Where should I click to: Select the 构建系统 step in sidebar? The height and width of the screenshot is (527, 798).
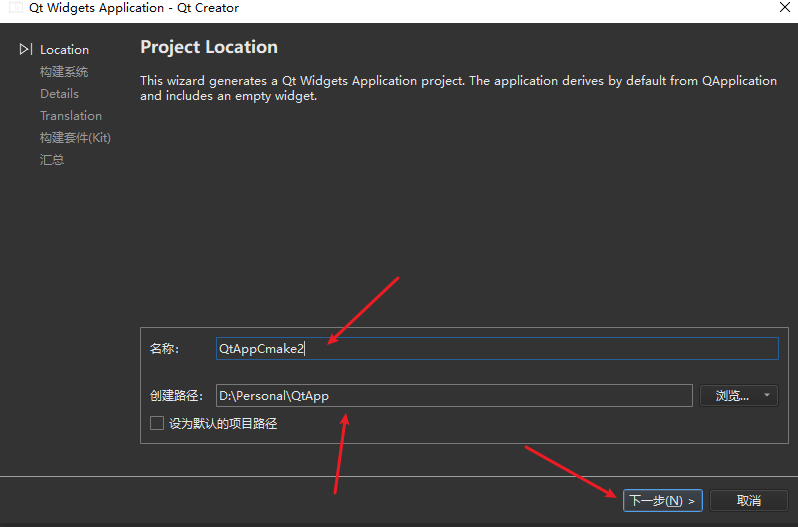click(x=64, y=71)
